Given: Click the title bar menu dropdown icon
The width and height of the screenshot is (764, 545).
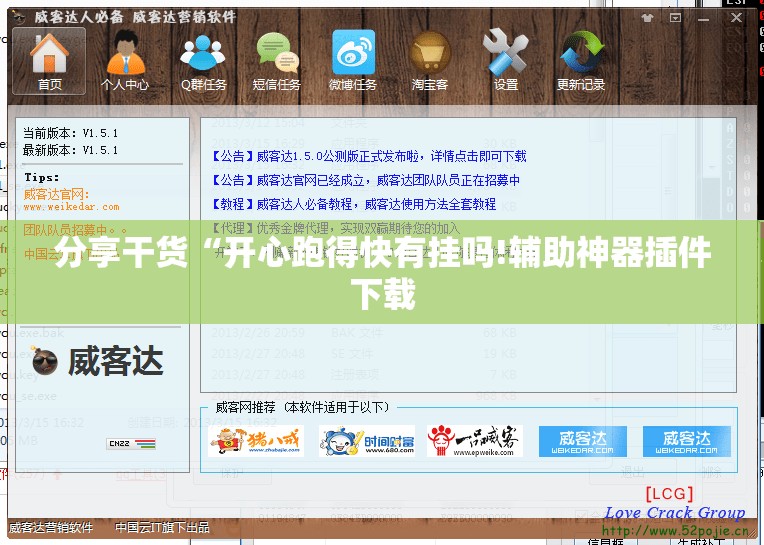Looking at the screenshot, I should (x=675, y=18).
